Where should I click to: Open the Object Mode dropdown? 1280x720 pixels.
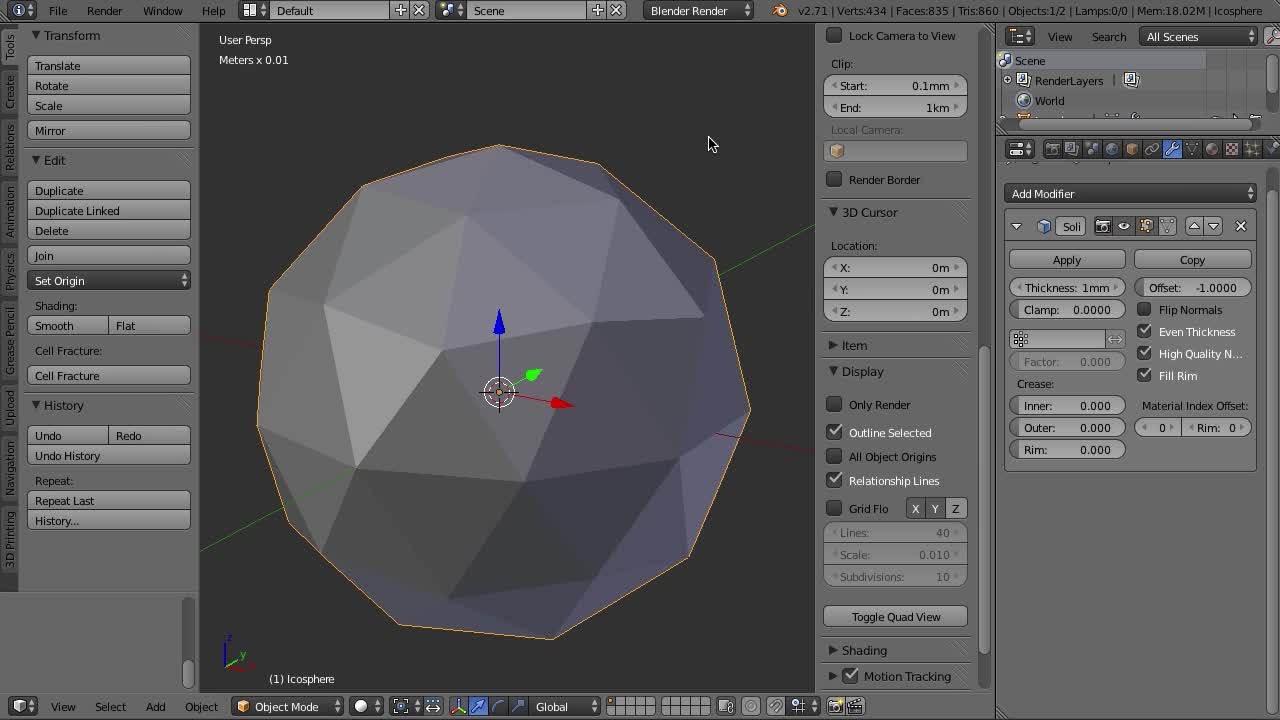(x=287, y=706)
